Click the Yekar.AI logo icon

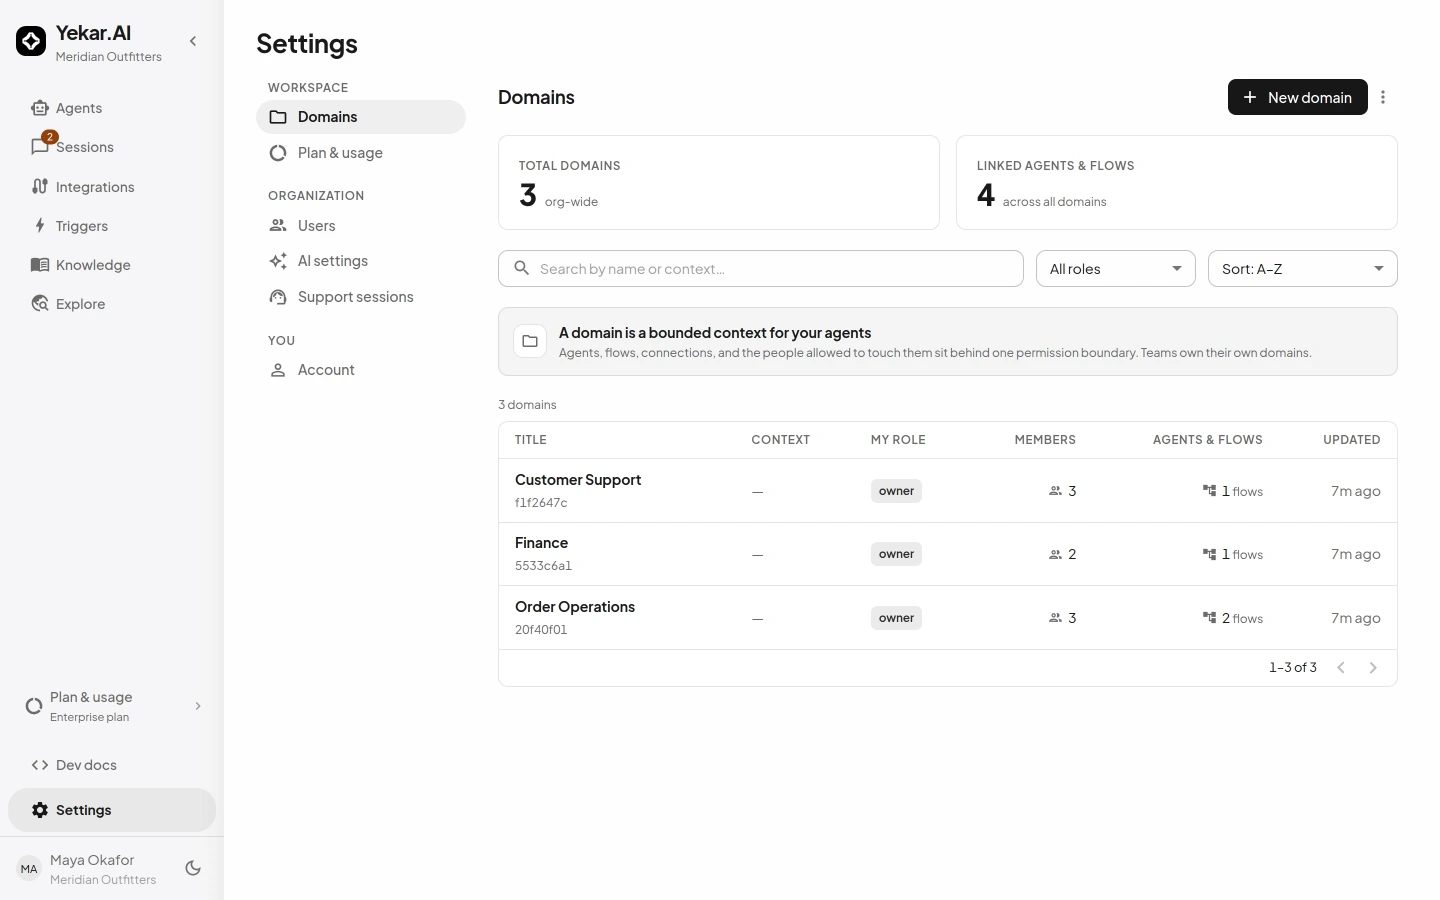31,41
